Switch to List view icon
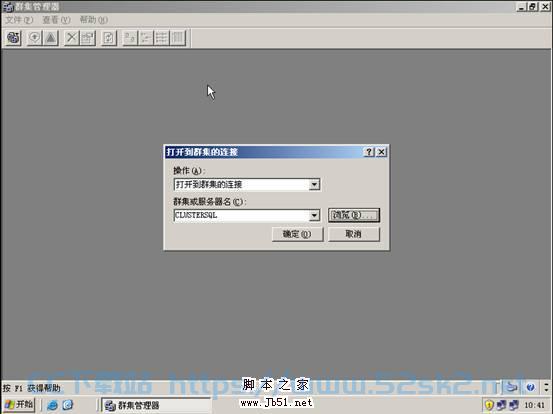The width and height of the screenshot is (553, 414). 162,38
